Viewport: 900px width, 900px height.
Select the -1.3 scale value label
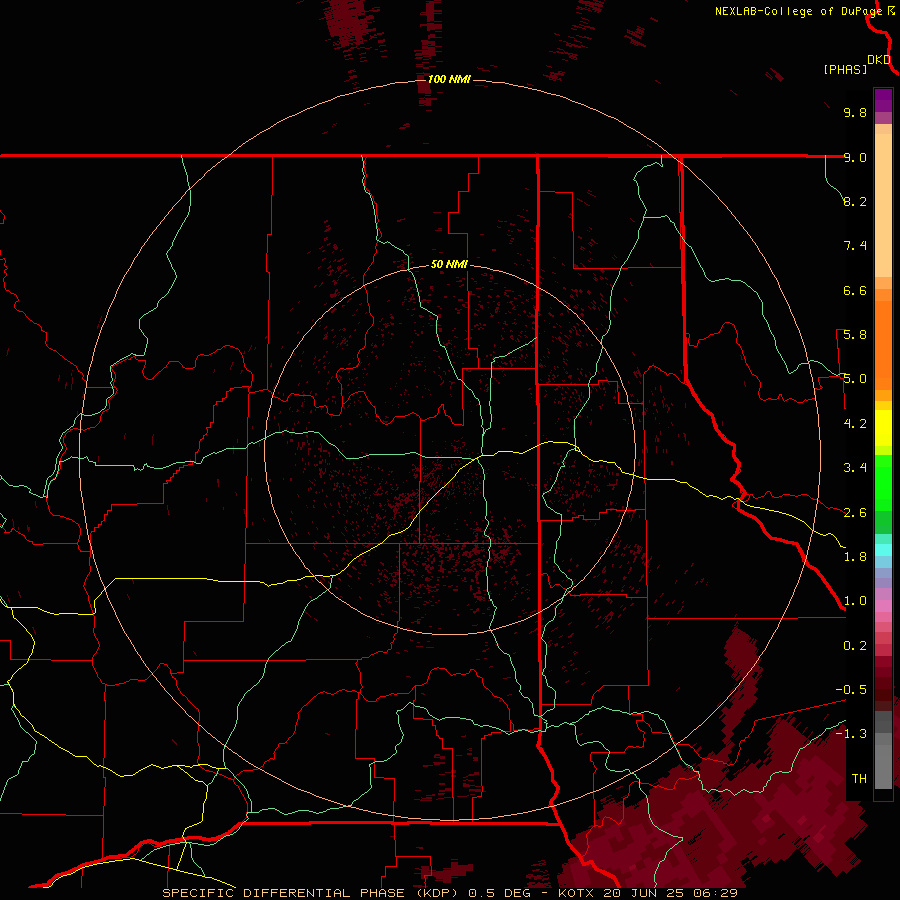click(851, 734)
